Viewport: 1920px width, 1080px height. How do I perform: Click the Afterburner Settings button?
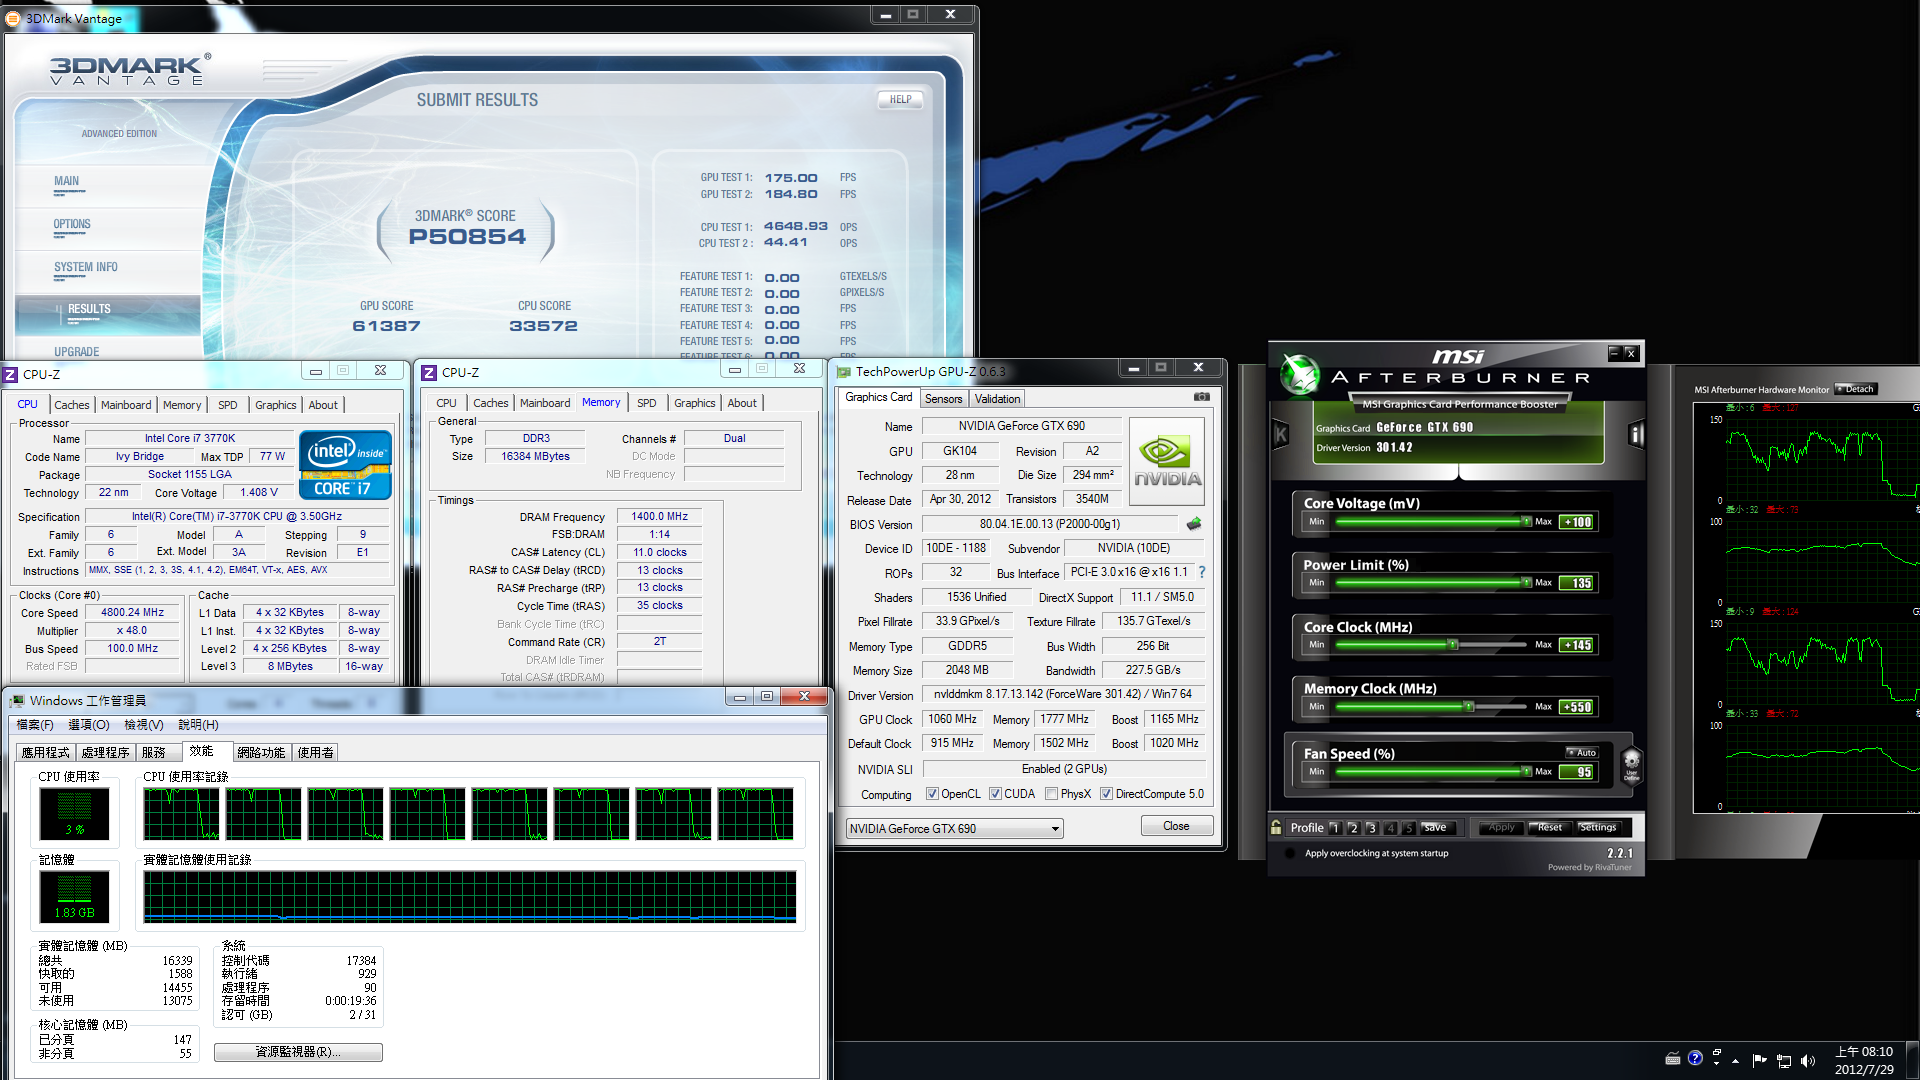tap(1597, 827)
